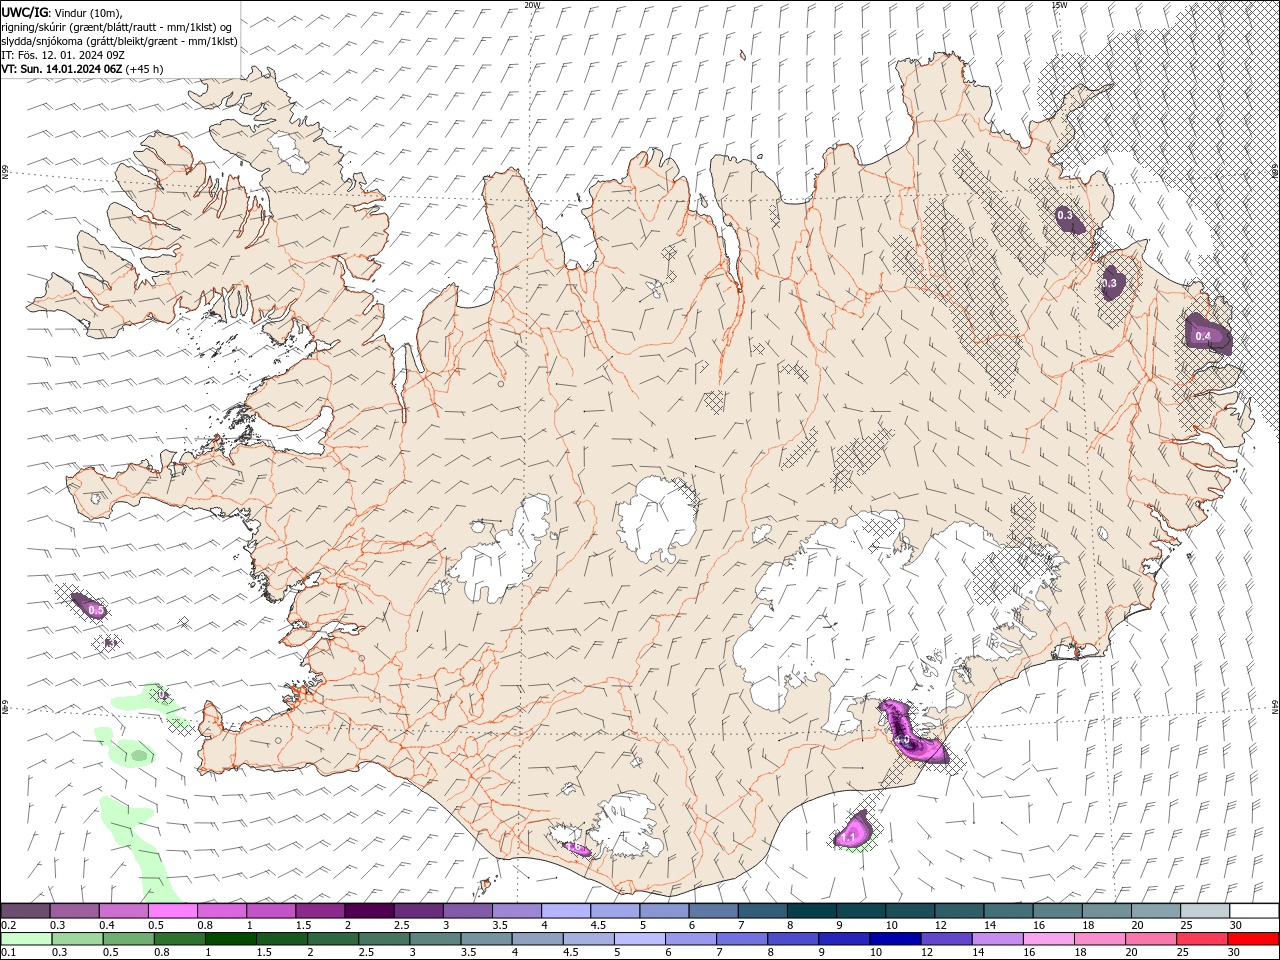The height and width of the screenshot is (960, 1280).
Task: Select the dark mauve 0.2 snow legend swatch
Action: [x=25, y=911]
